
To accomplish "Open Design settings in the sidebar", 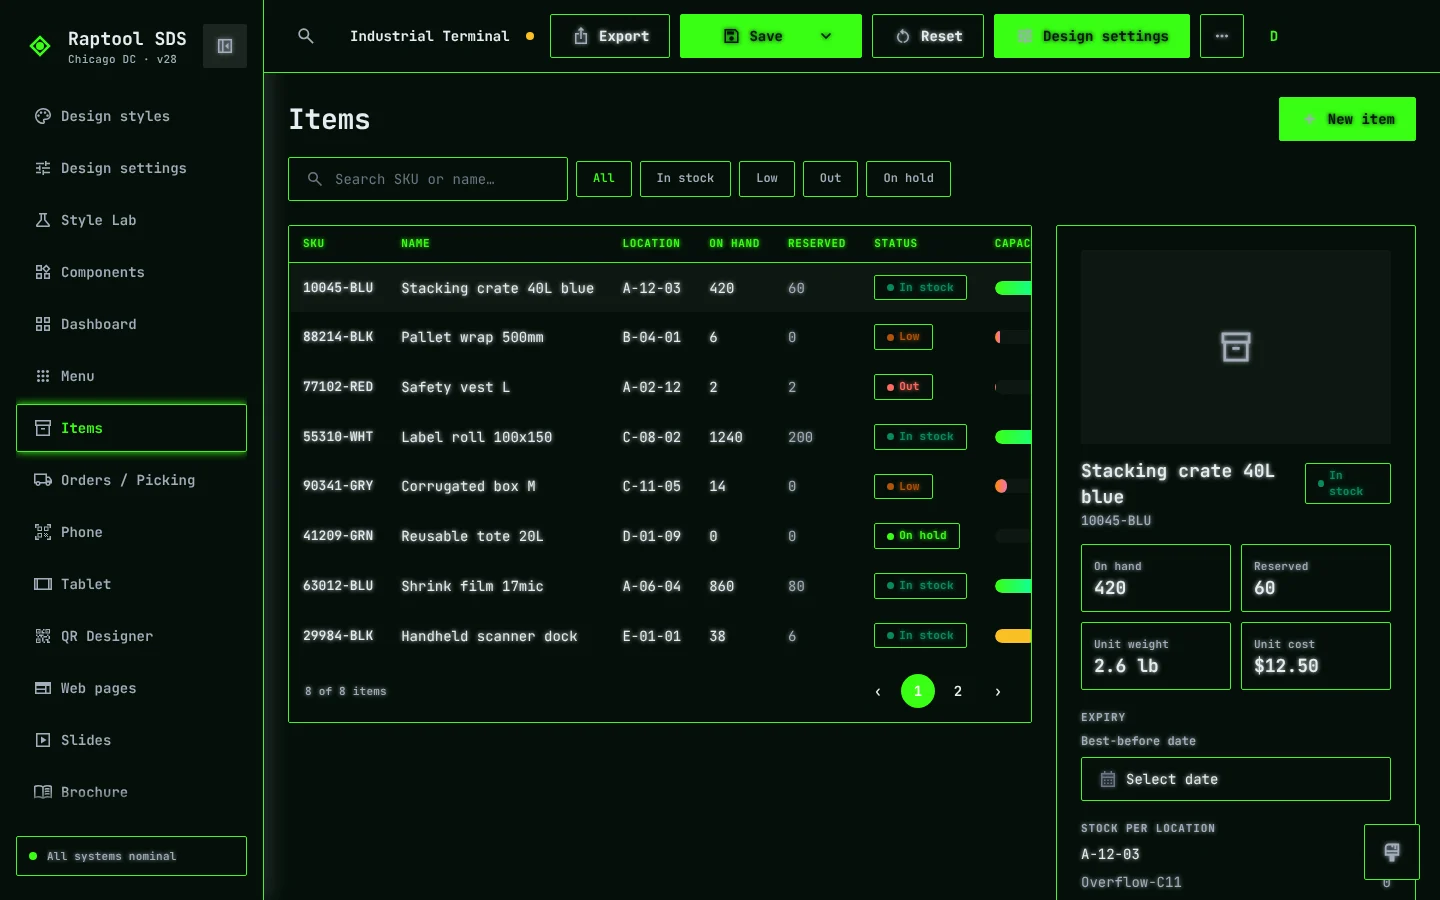I will click(131, 168).
